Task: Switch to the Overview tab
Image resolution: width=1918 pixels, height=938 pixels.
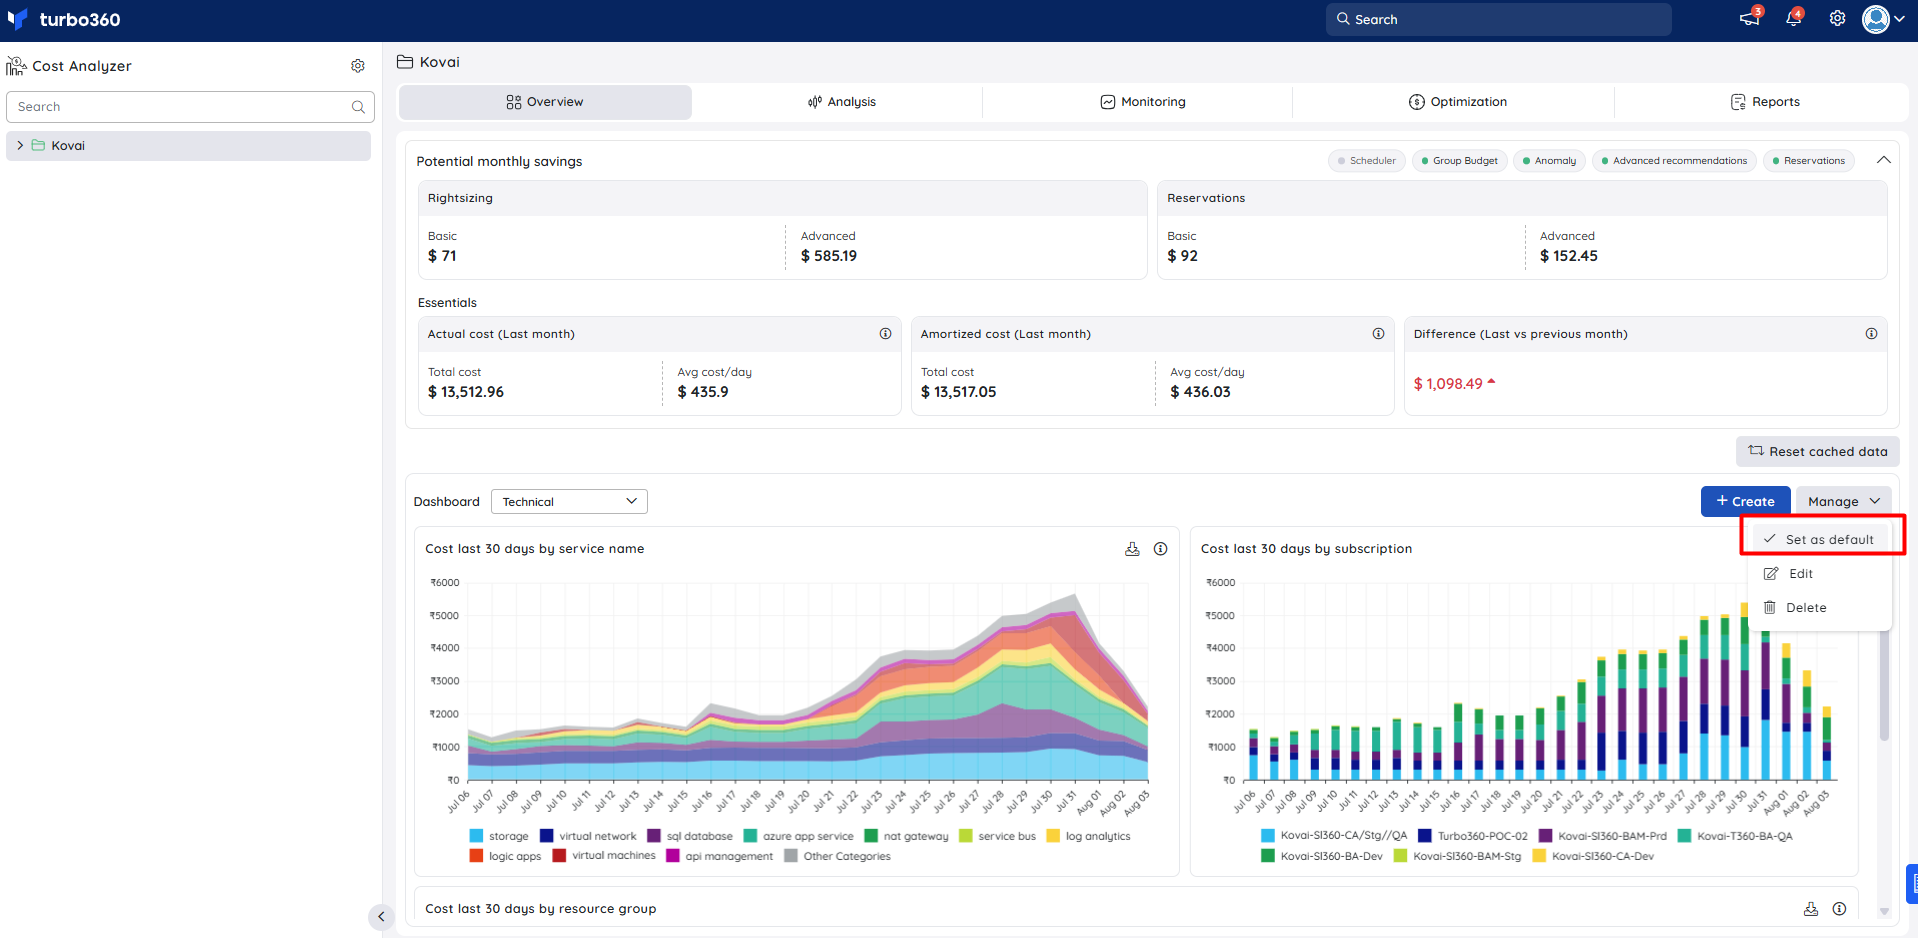Action: [545, 102]
